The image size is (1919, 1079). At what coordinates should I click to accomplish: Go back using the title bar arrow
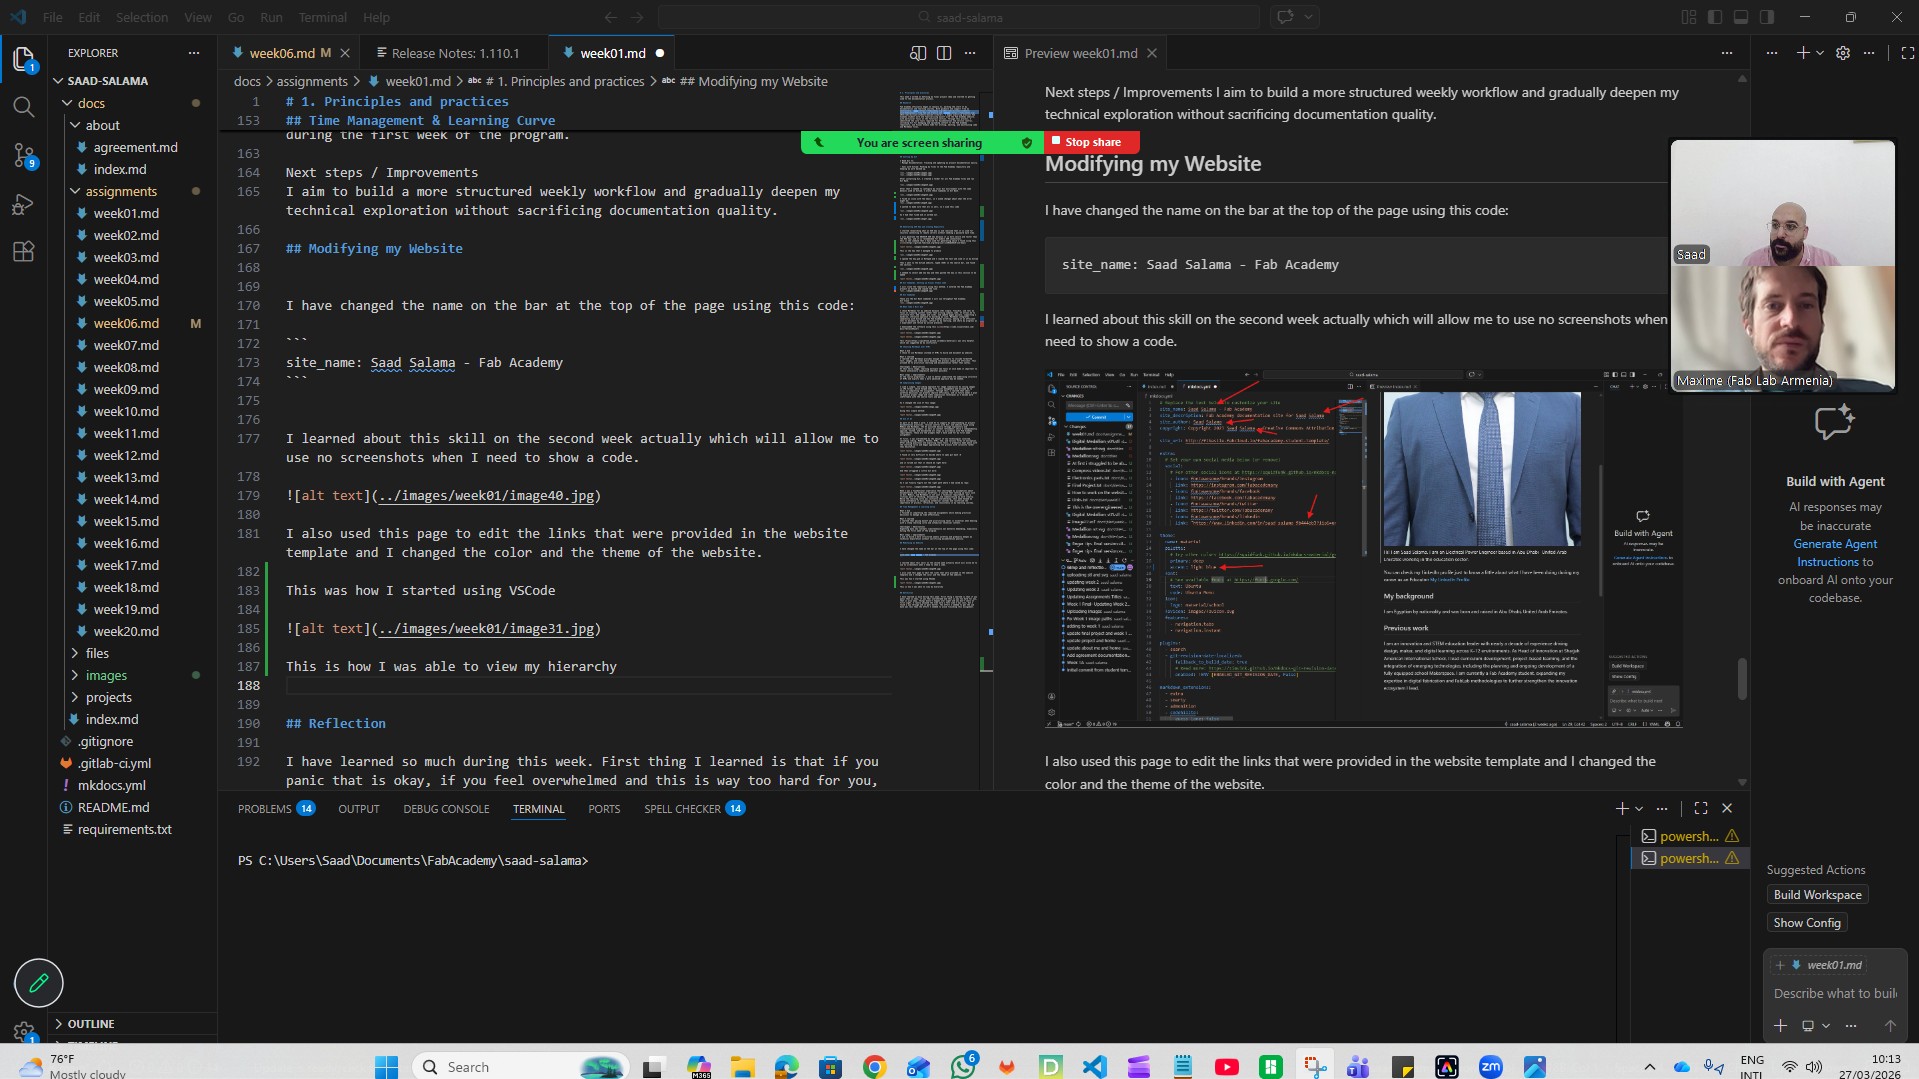611,17
